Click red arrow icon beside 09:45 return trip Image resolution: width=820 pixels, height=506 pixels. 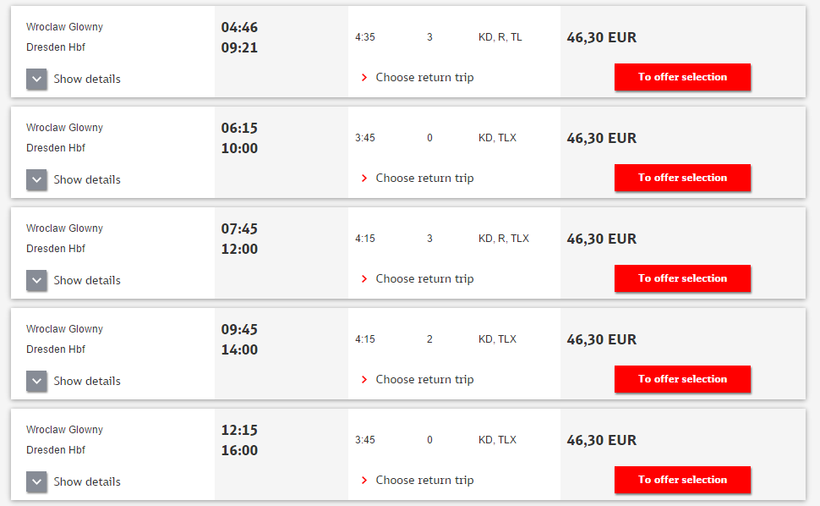coord(365,380)
